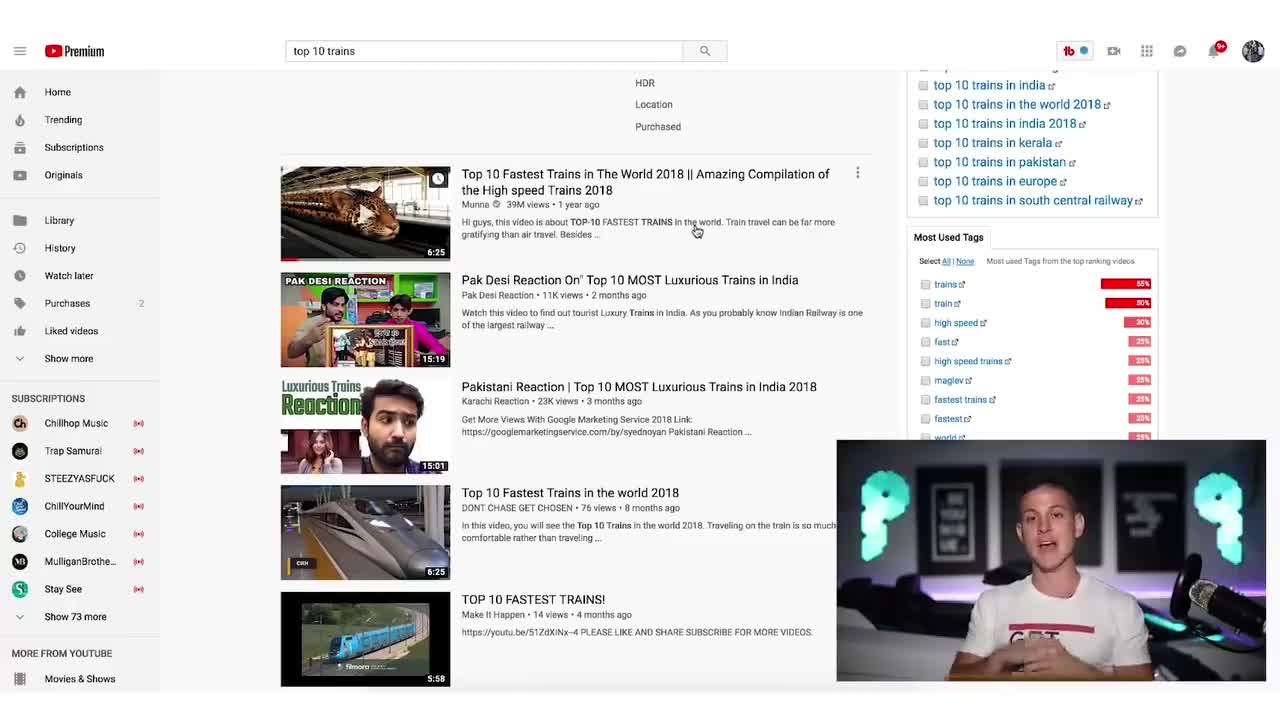This screenshot has height=720, width=1280.
Task: Open the messages share icon
Action: (x=1180, y=51)
